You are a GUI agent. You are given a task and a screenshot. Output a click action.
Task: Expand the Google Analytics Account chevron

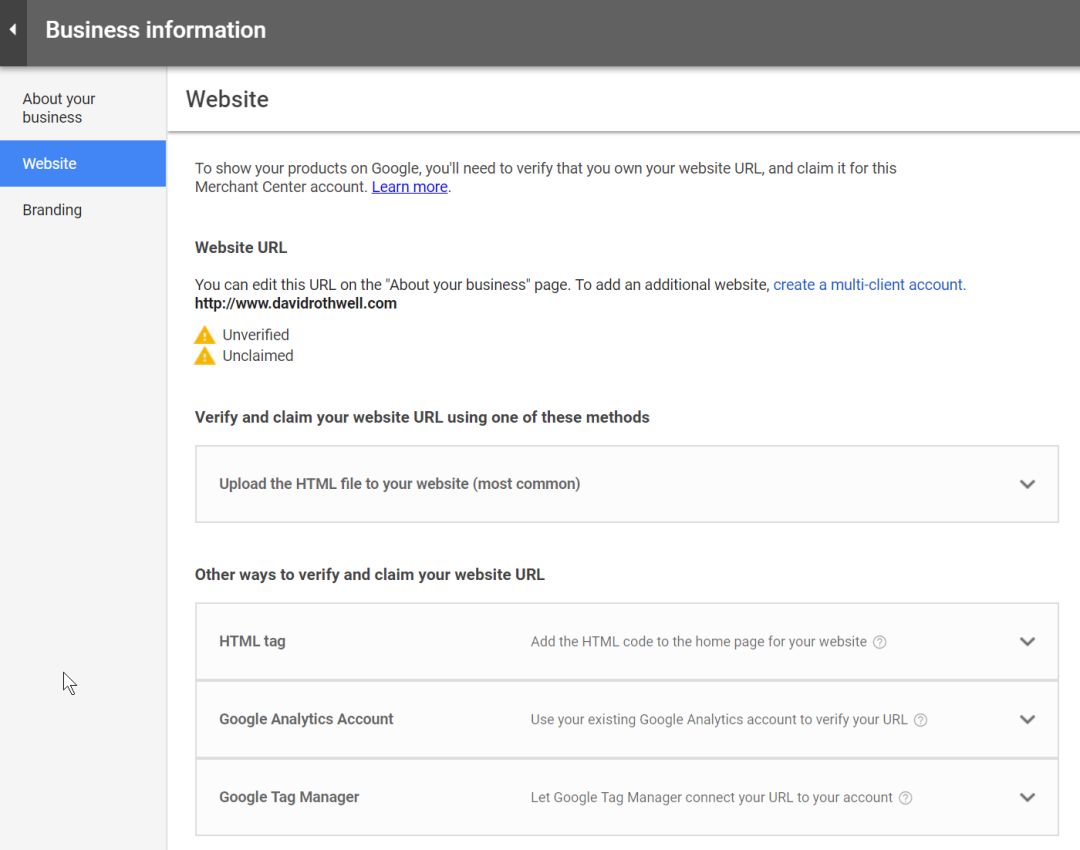click(x=1027, y=720)
